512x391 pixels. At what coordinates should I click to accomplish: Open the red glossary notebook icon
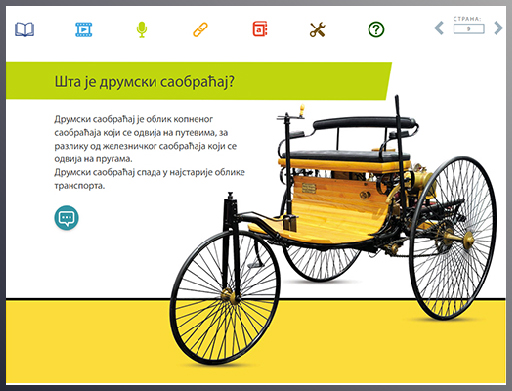260,29
